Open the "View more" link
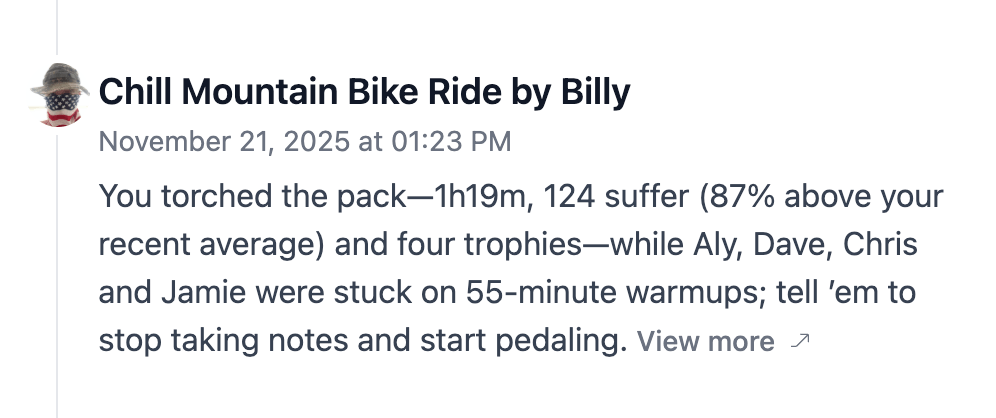996x418 pixels. 706,342
